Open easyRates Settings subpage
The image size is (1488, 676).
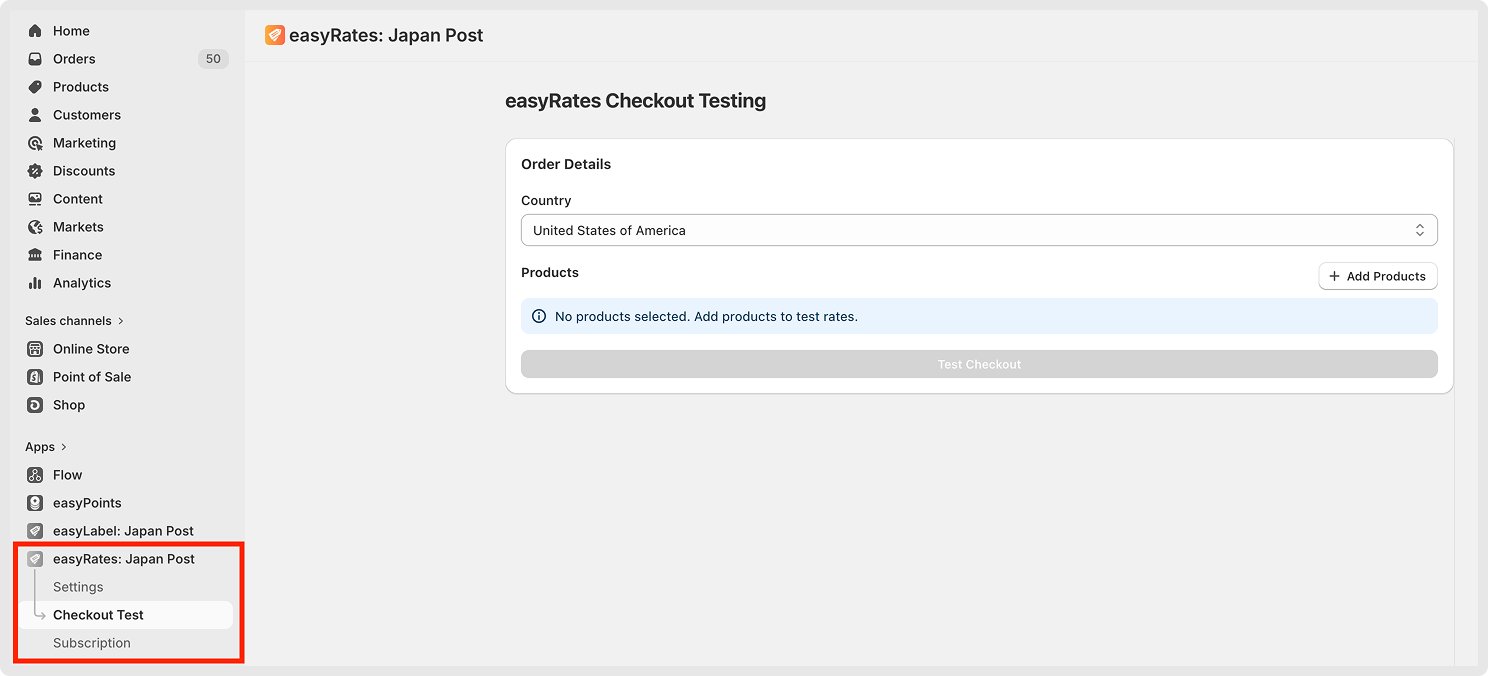coord(78,587)
